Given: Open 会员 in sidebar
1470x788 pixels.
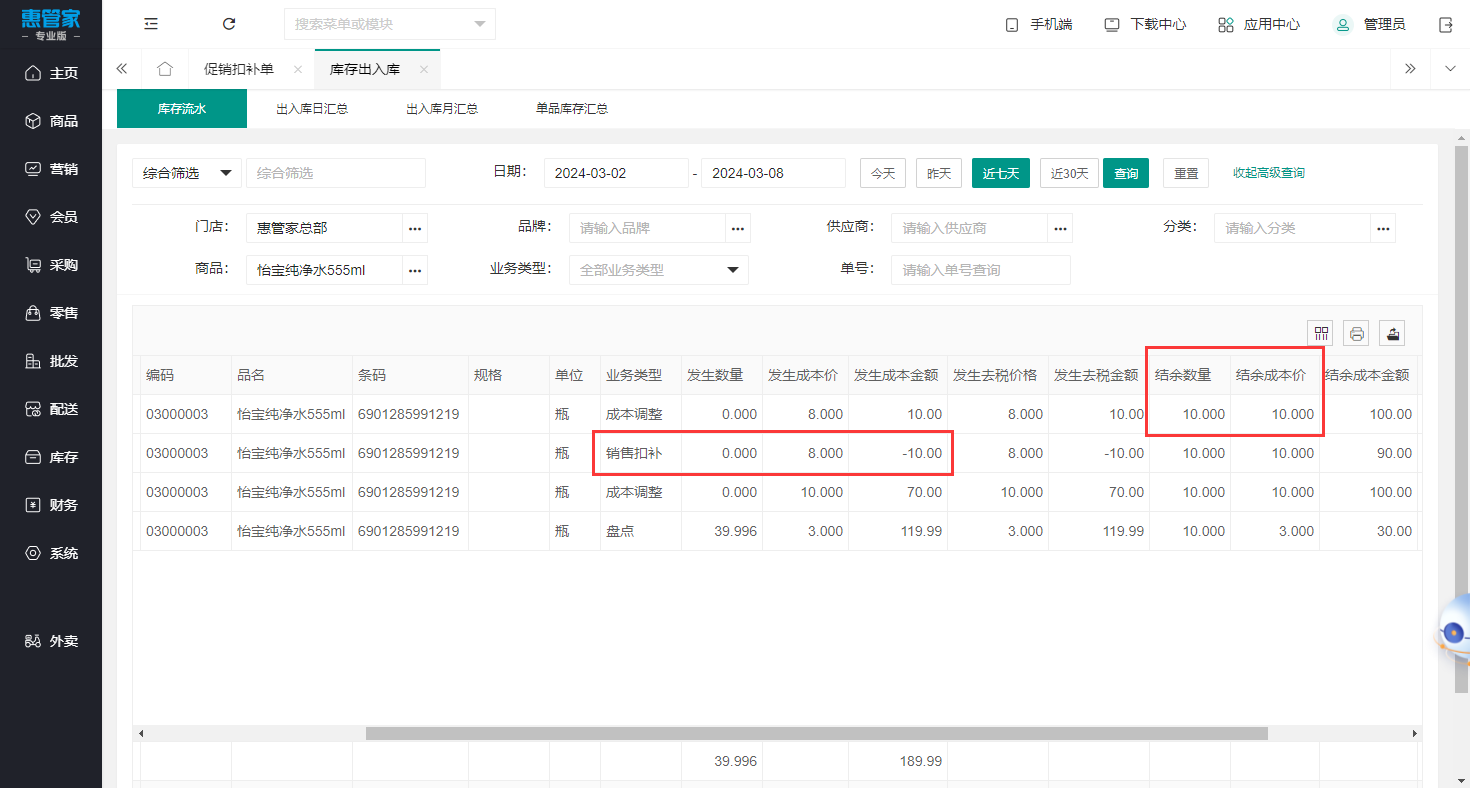Looking at the screenshot, I should click(51, 217).
